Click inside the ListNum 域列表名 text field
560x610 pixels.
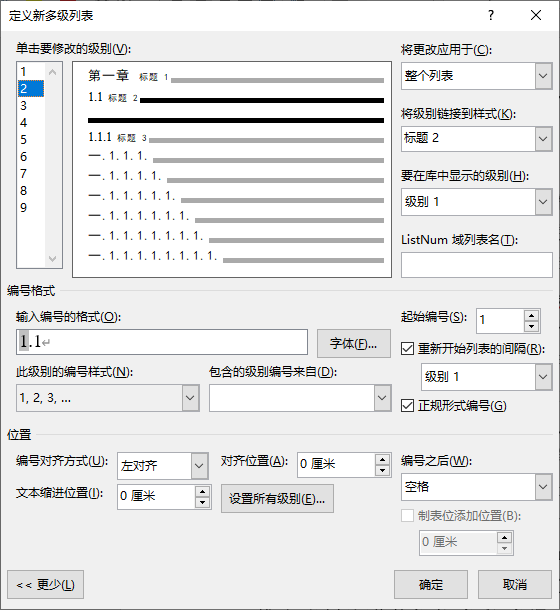(476, 265)
